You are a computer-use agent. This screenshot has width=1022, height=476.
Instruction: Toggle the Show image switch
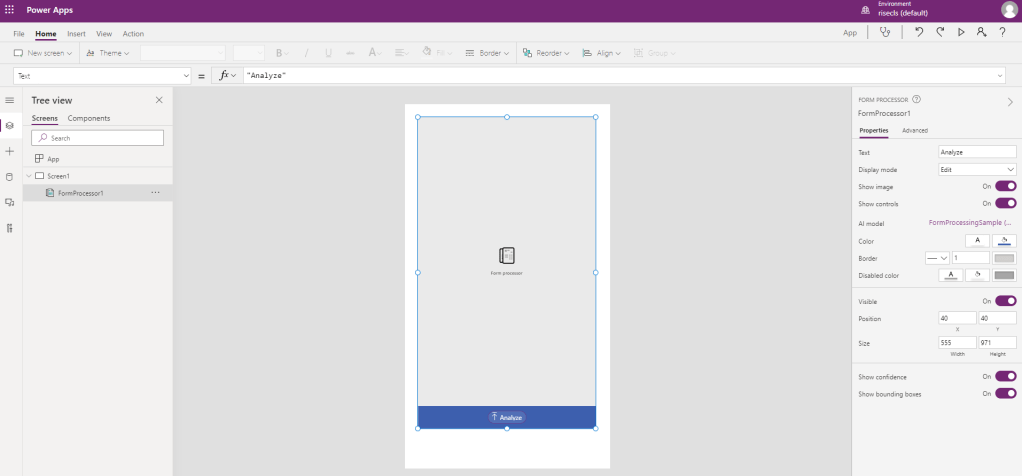pyautogui.click(x=1005, y=186)
